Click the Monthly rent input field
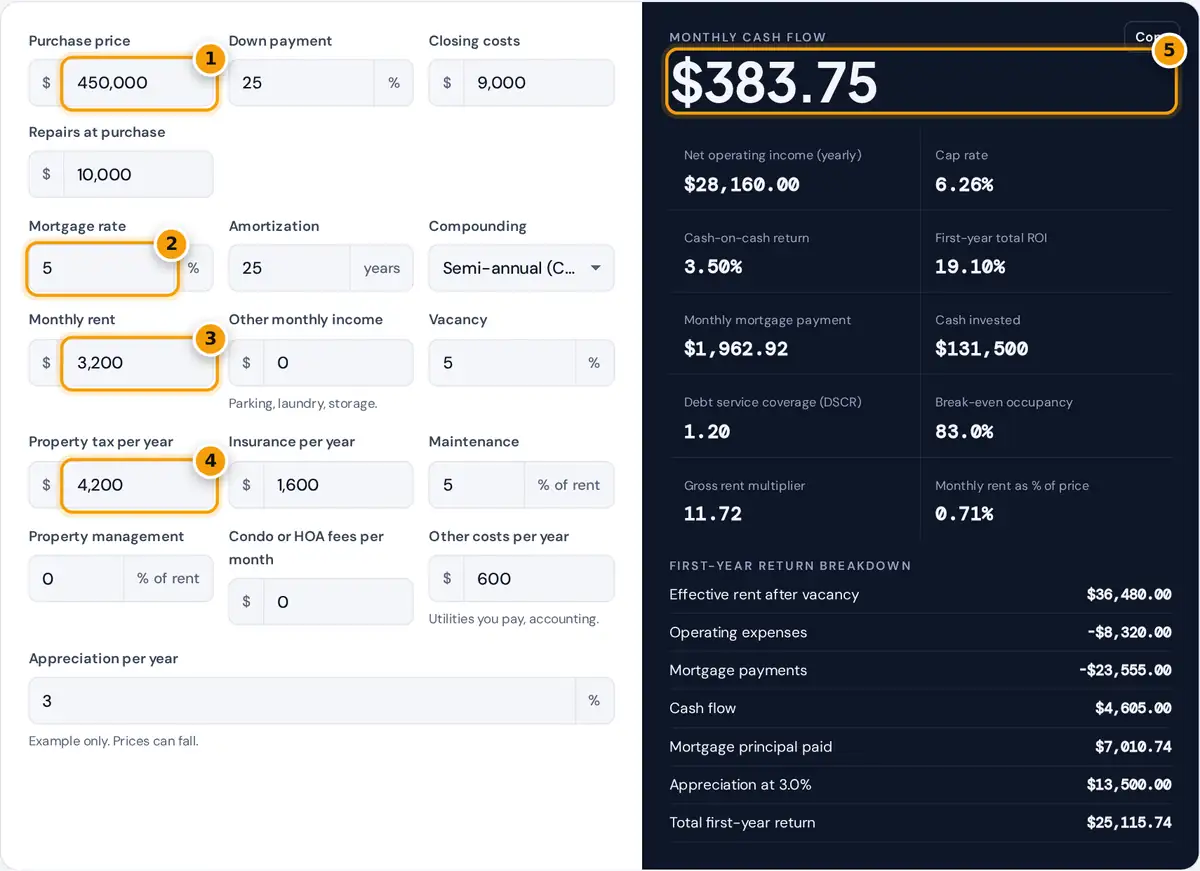1200x871 pixels. pyautogui.click(x=138, y=363)
